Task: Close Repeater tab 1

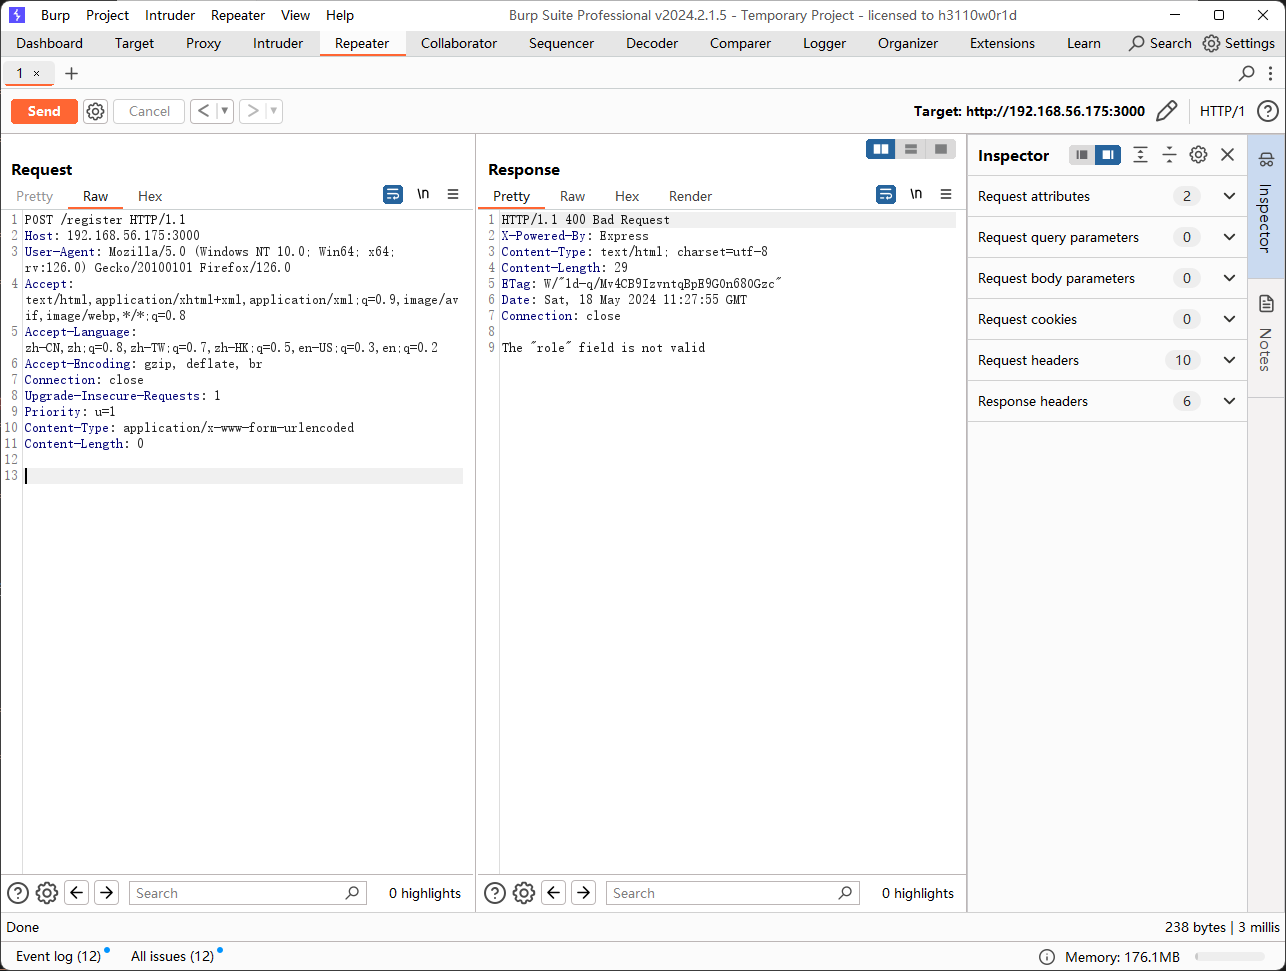Action: click(x=37, y=73)
